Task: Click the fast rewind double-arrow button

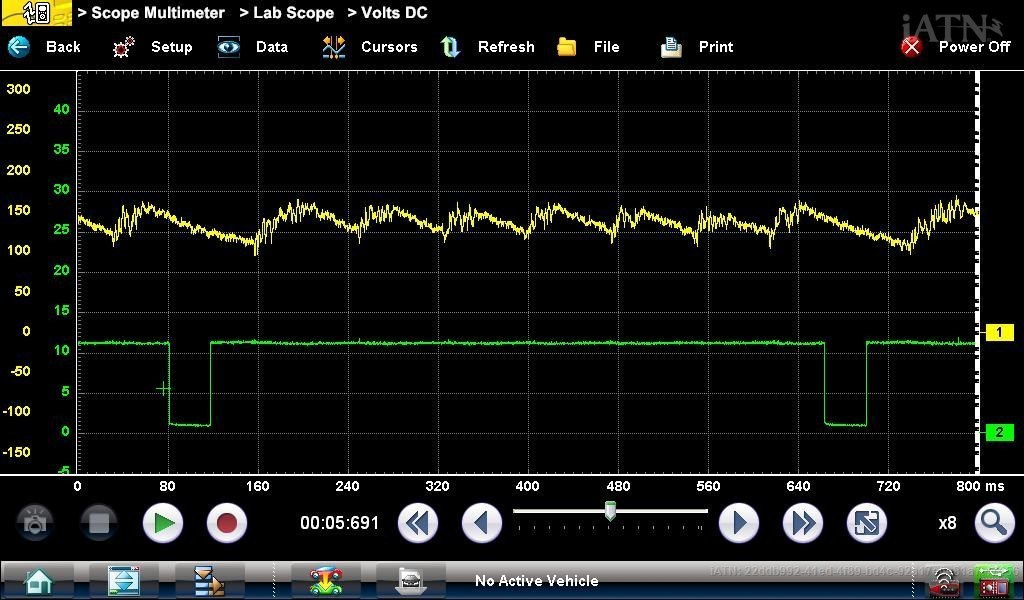Action: click(x=418, y=523)
